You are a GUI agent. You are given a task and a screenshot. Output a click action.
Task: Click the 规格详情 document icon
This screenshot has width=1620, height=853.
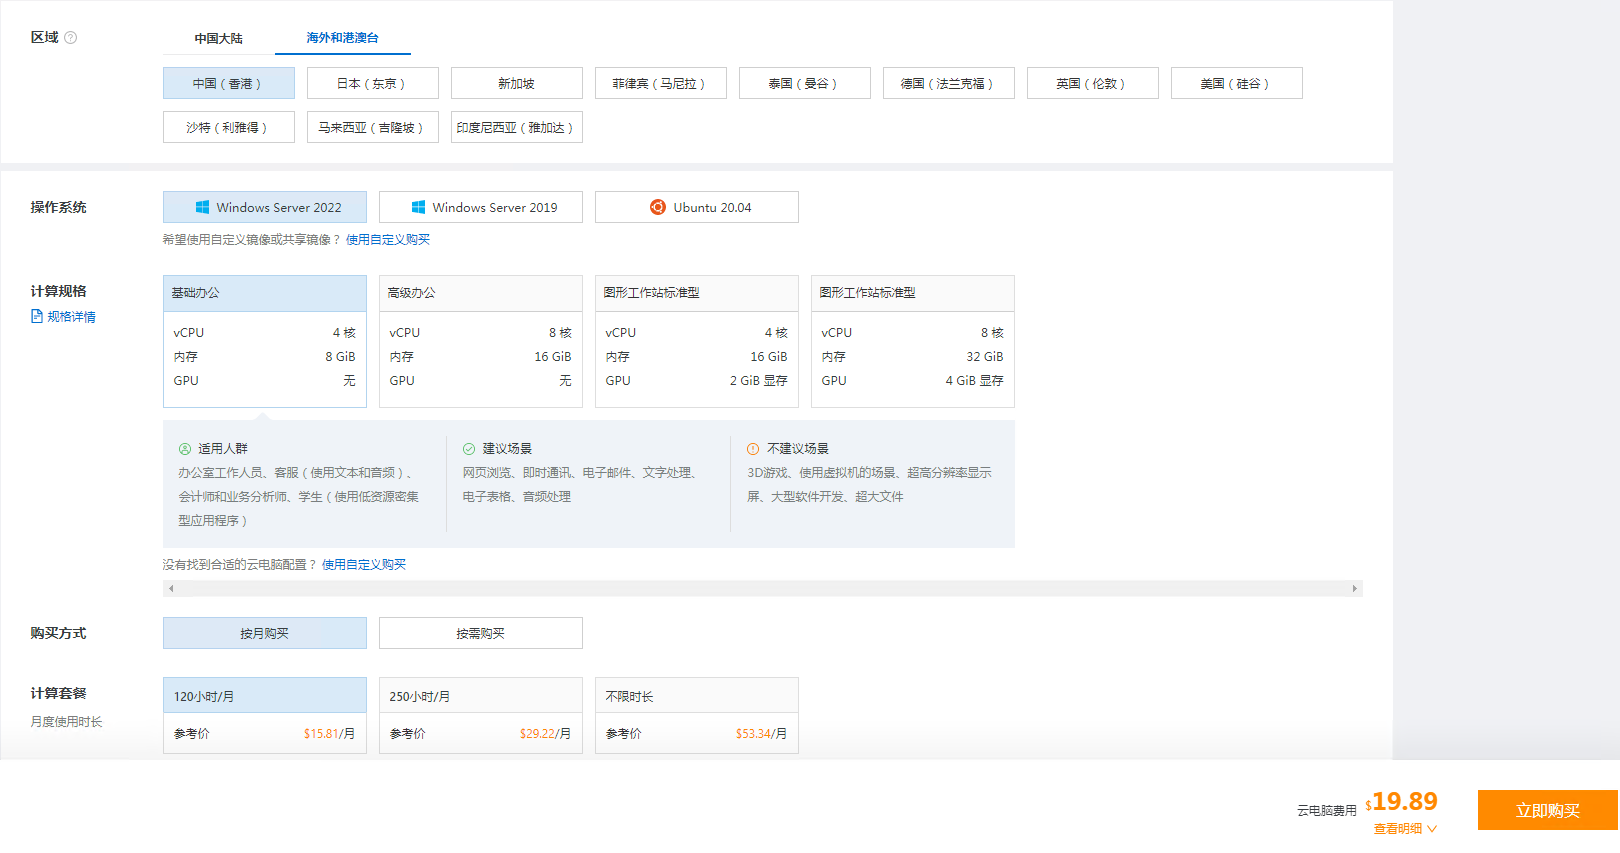click(x=37, y=317)
